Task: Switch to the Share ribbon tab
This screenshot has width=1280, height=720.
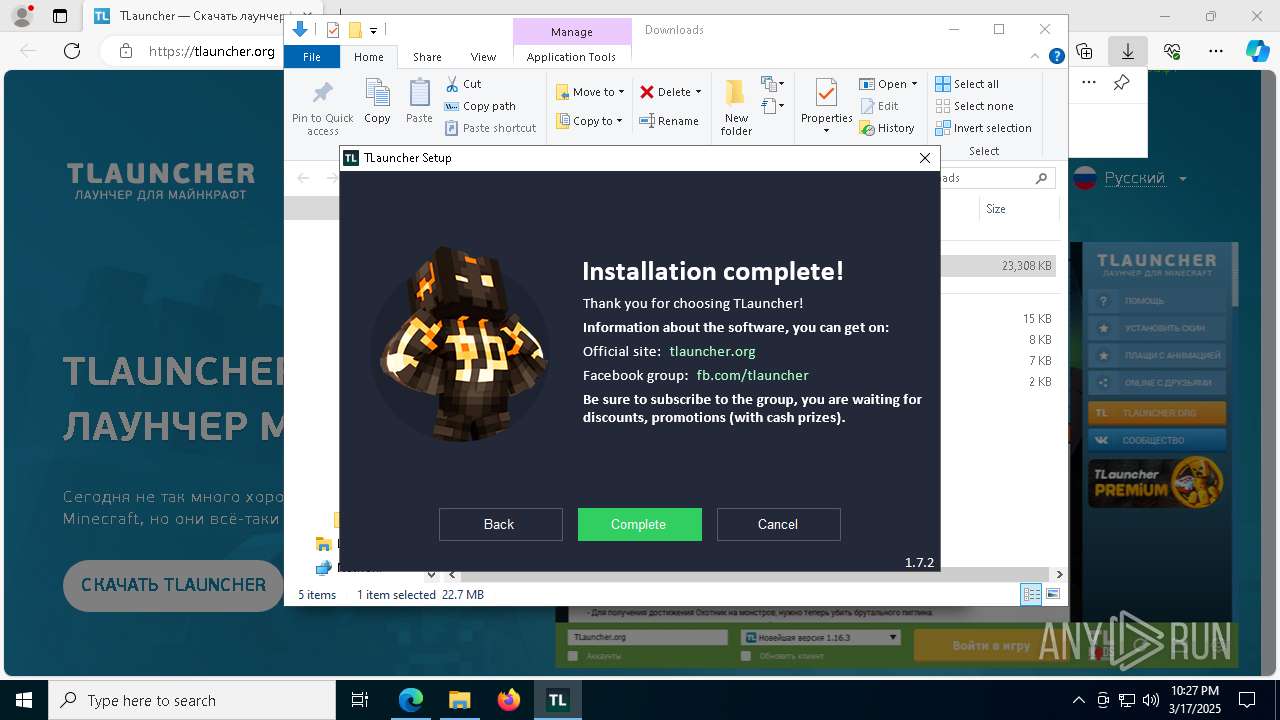Action: (x=427, y=57)
